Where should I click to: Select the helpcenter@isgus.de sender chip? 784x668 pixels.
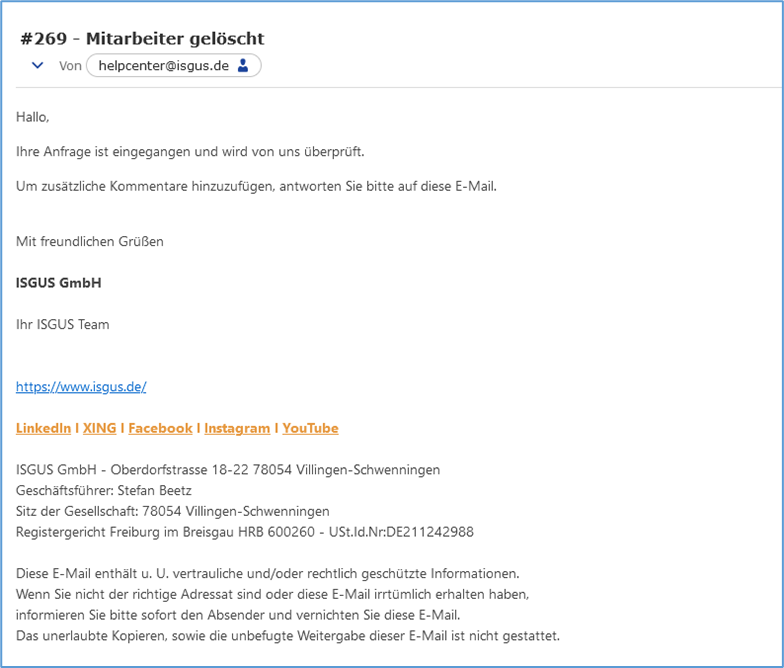(x=174, y=66)
